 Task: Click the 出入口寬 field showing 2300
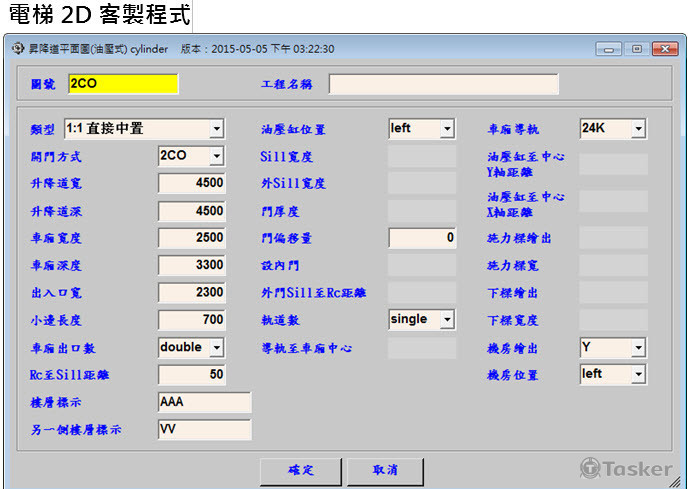192,293
